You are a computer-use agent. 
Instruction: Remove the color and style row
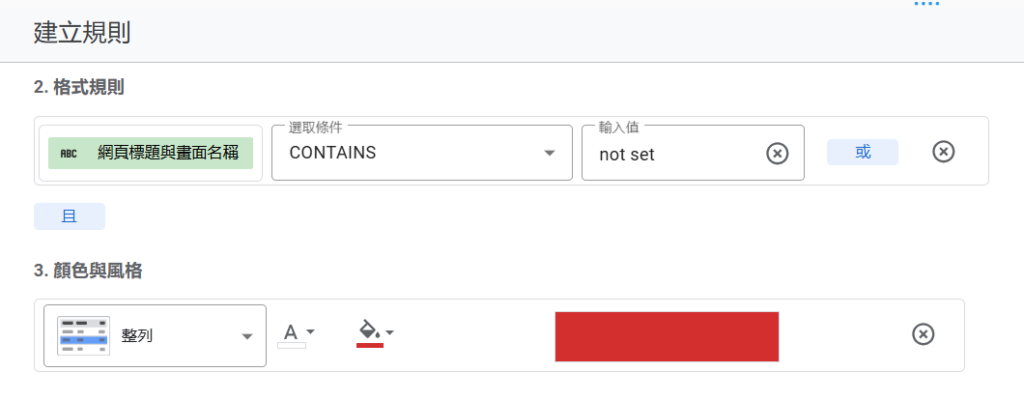[924, 334]
